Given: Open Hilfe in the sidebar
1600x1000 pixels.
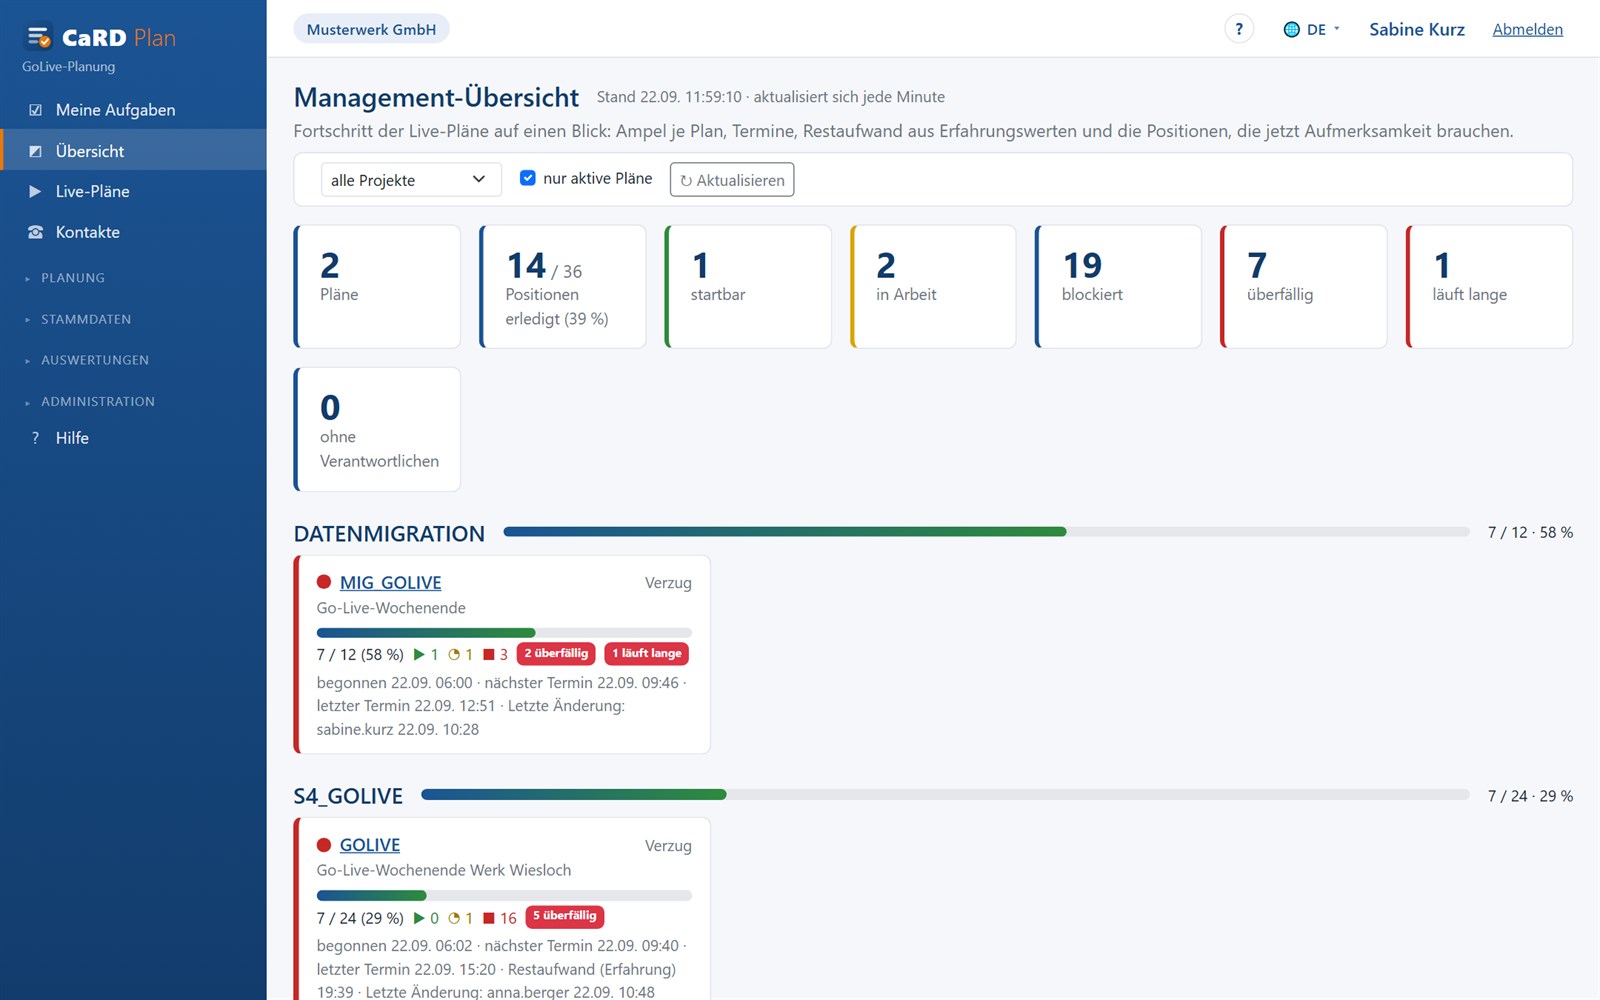Looking at the screenshot, I should pos(133,438).
